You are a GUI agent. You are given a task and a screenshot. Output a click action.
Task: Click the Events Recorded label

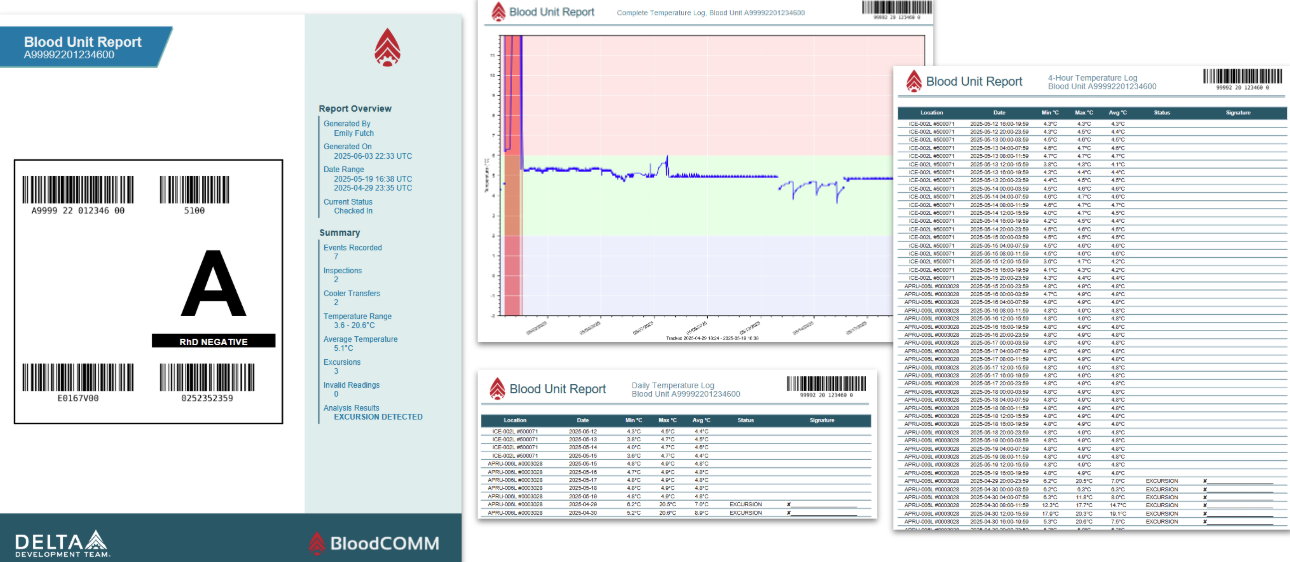[x=352, y=247]
